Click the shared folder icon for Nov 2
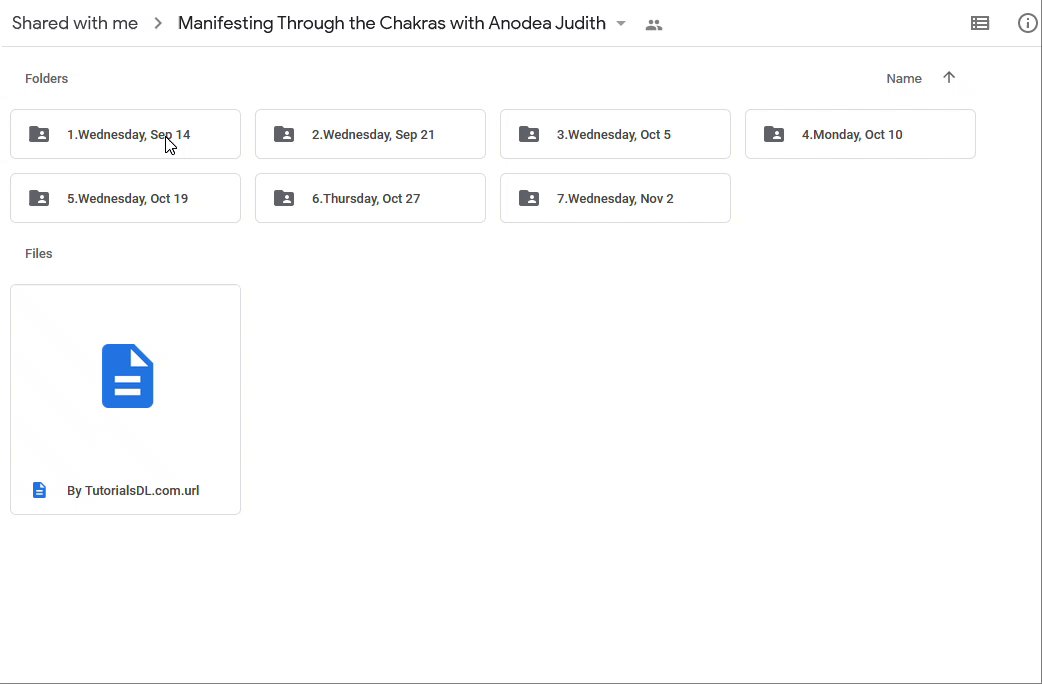Viewport: 1042px width, 684px height. (x=529, y=198)
